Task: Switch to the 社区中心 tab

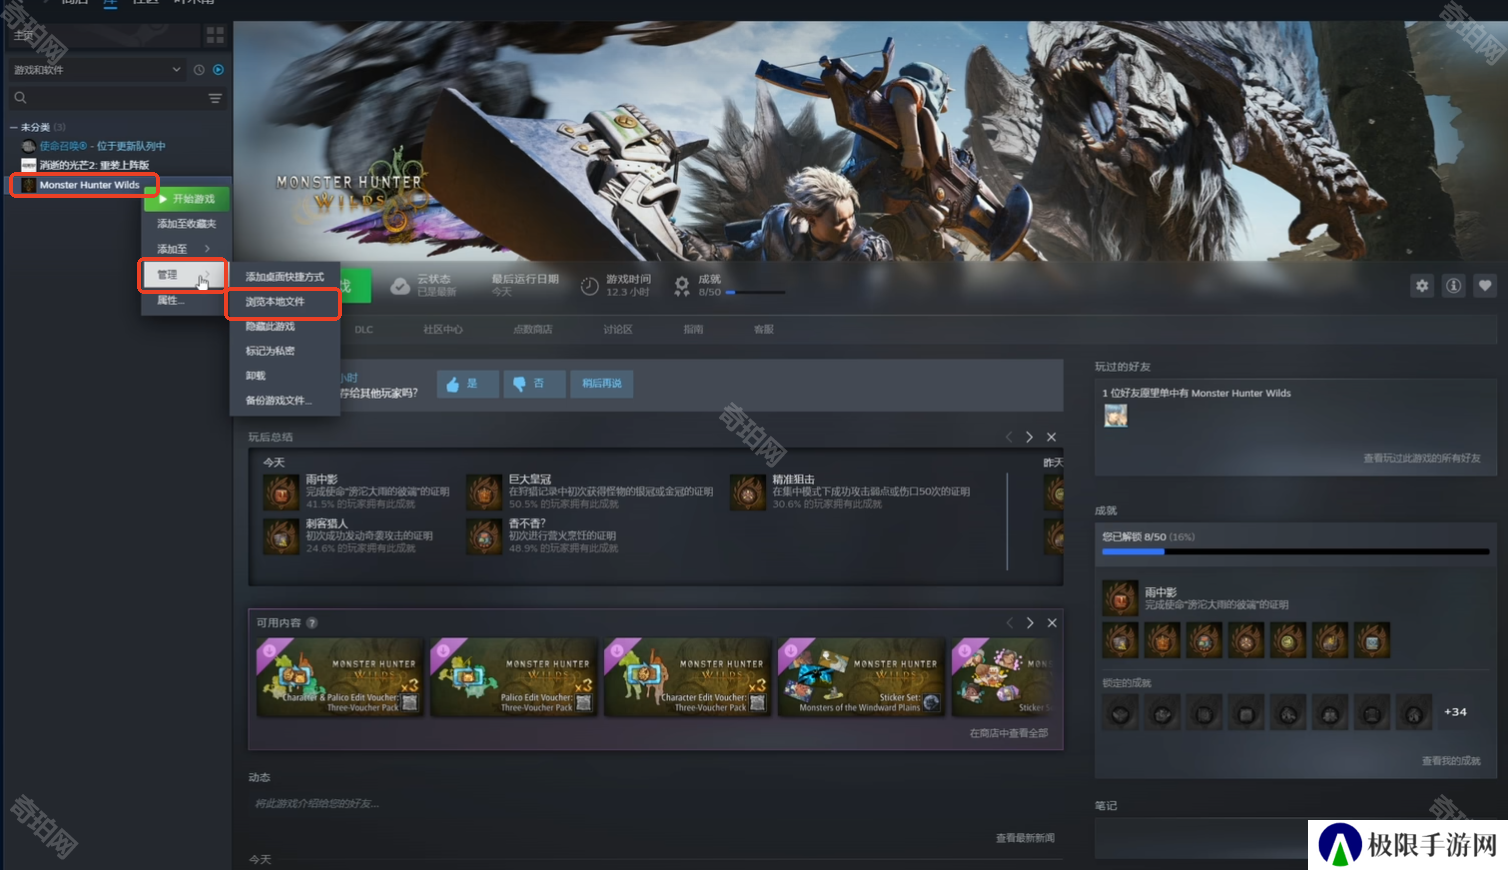Action: (x=443, y=329)
